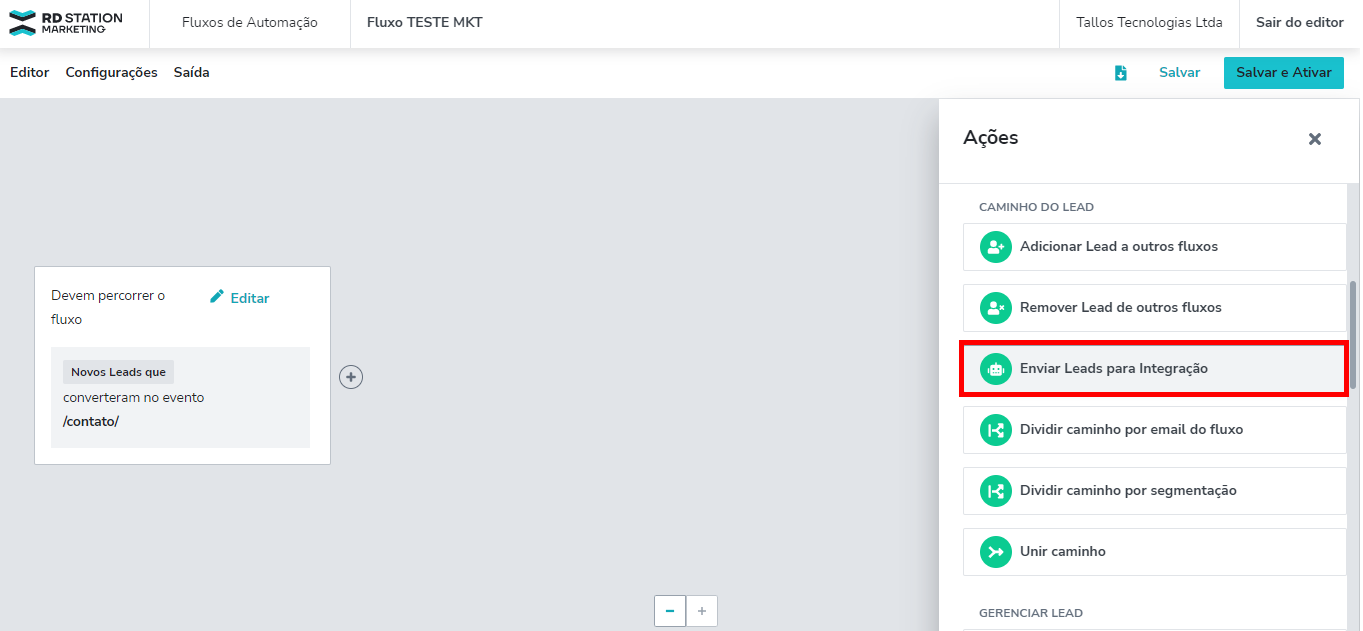Zoom out the canvas with minus button
This screenshot has width=1363, height=631.
[670, 610]
